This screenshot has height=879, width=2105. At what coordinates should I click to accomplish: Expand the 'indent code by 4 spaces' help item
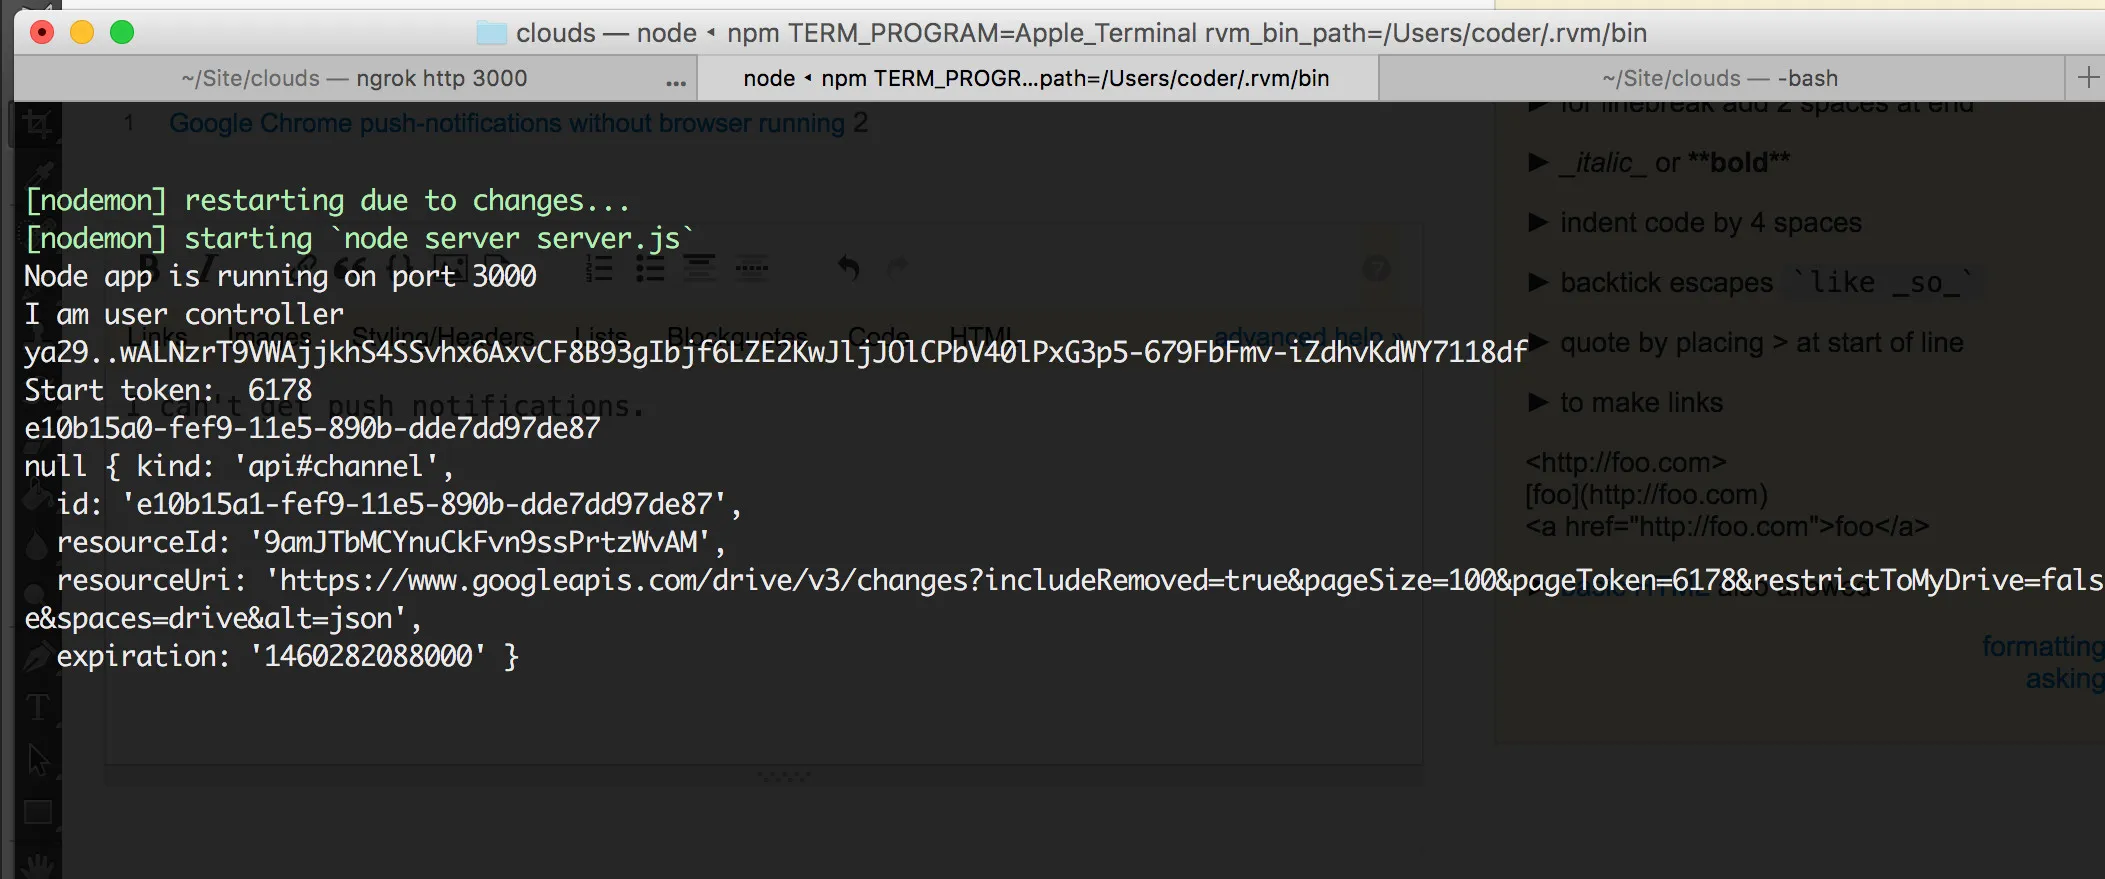1538,222
